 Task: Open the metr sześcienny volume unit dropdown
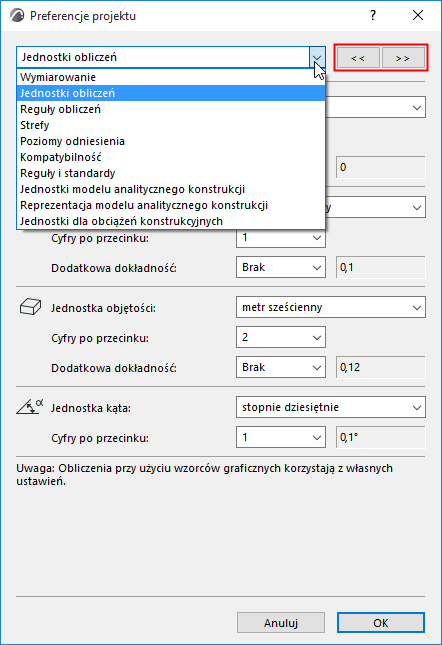331,307
